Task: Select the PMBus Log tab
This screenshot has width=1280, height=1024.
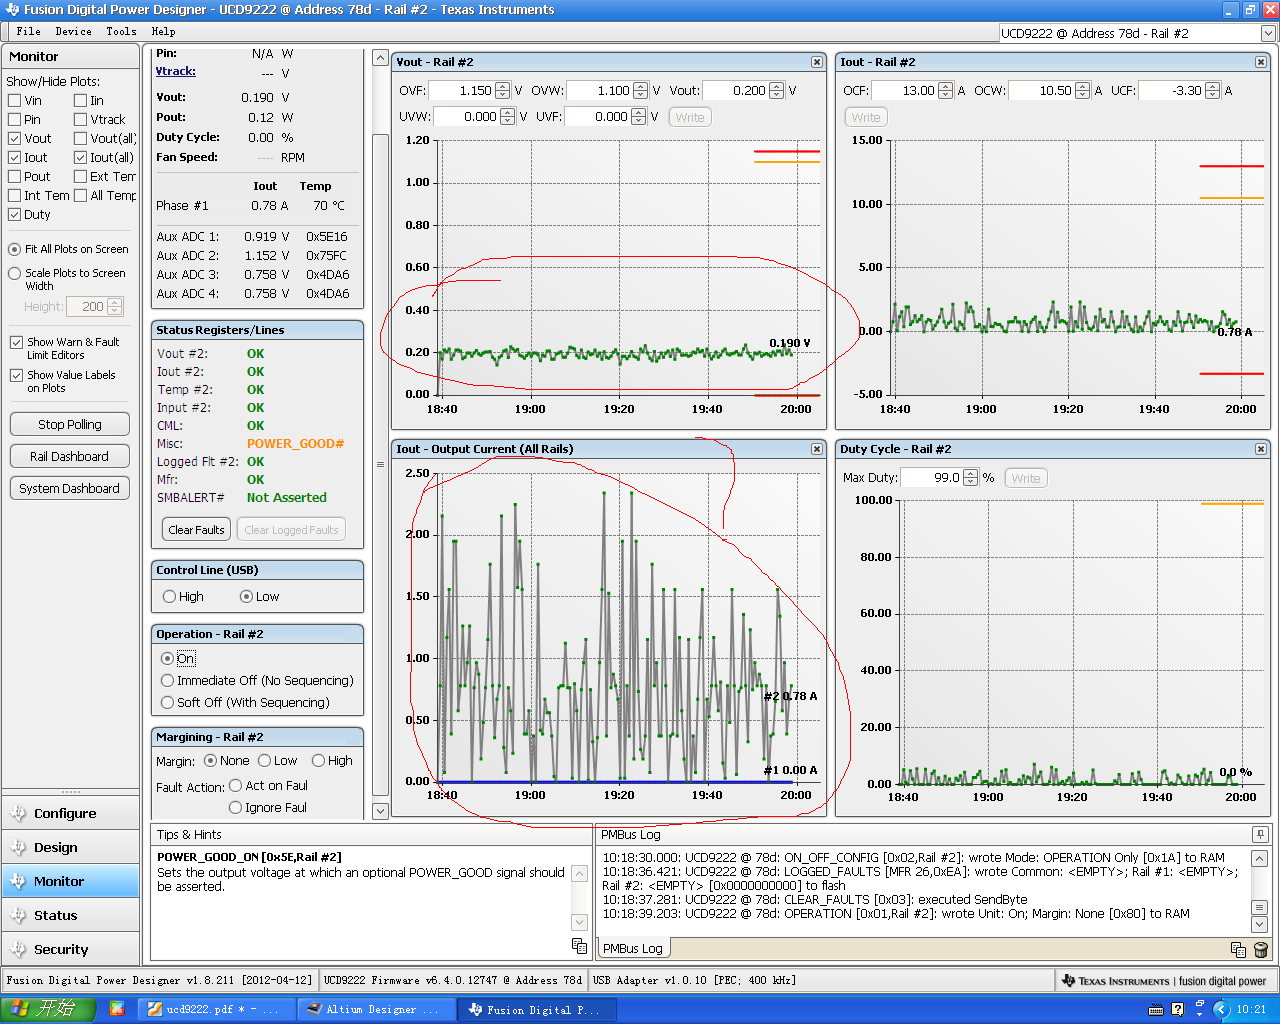Action: click(632, 948)
